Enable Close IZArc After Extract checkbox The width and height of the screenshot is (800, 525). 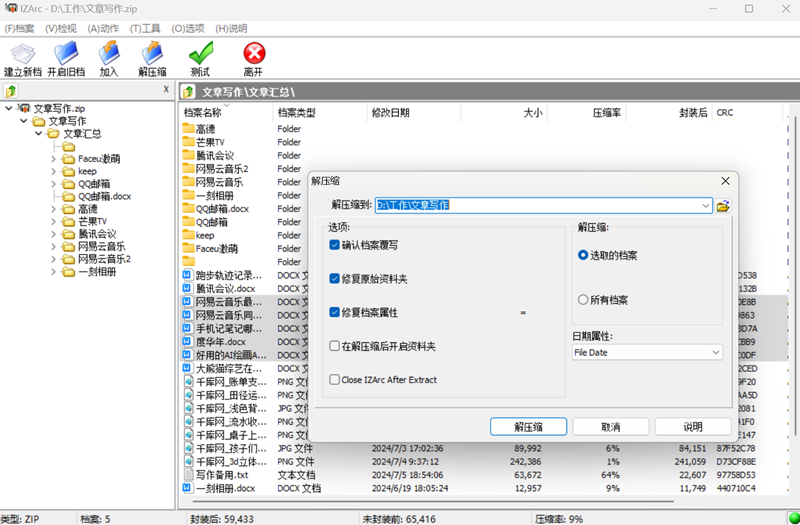(x=335, y=380)
